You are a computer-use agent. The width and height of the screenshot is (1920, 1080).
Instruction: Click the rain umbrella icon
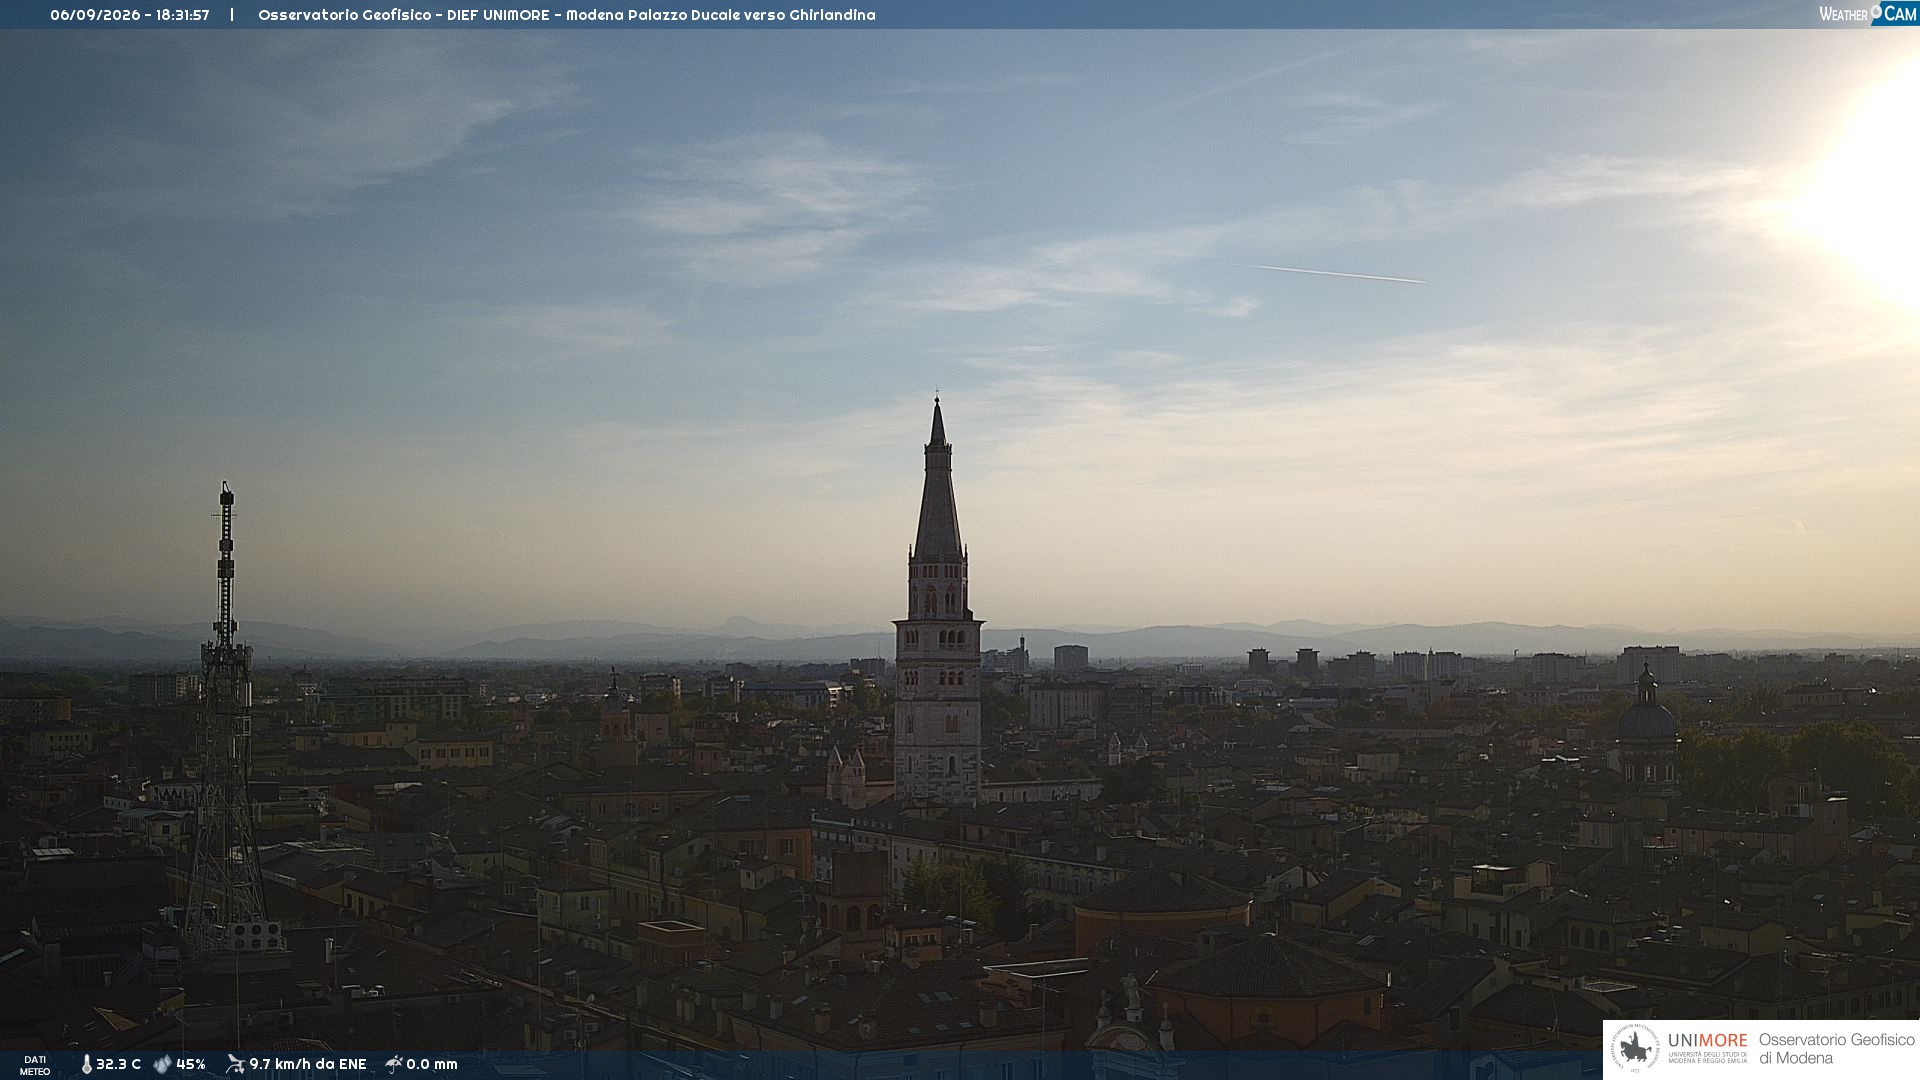click(x=394, y=1064)
